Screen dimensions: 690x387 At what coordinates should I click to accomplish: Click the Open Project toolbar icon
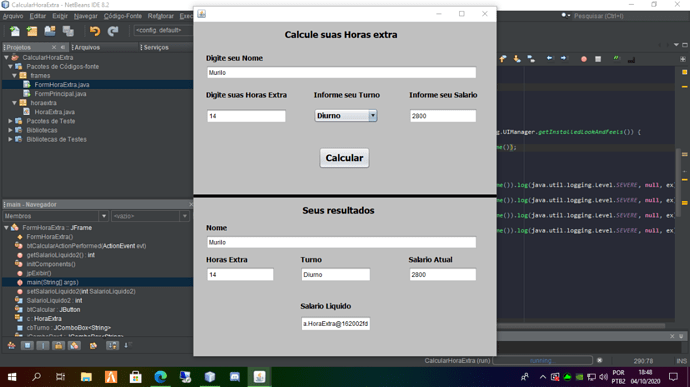point(50,31)
